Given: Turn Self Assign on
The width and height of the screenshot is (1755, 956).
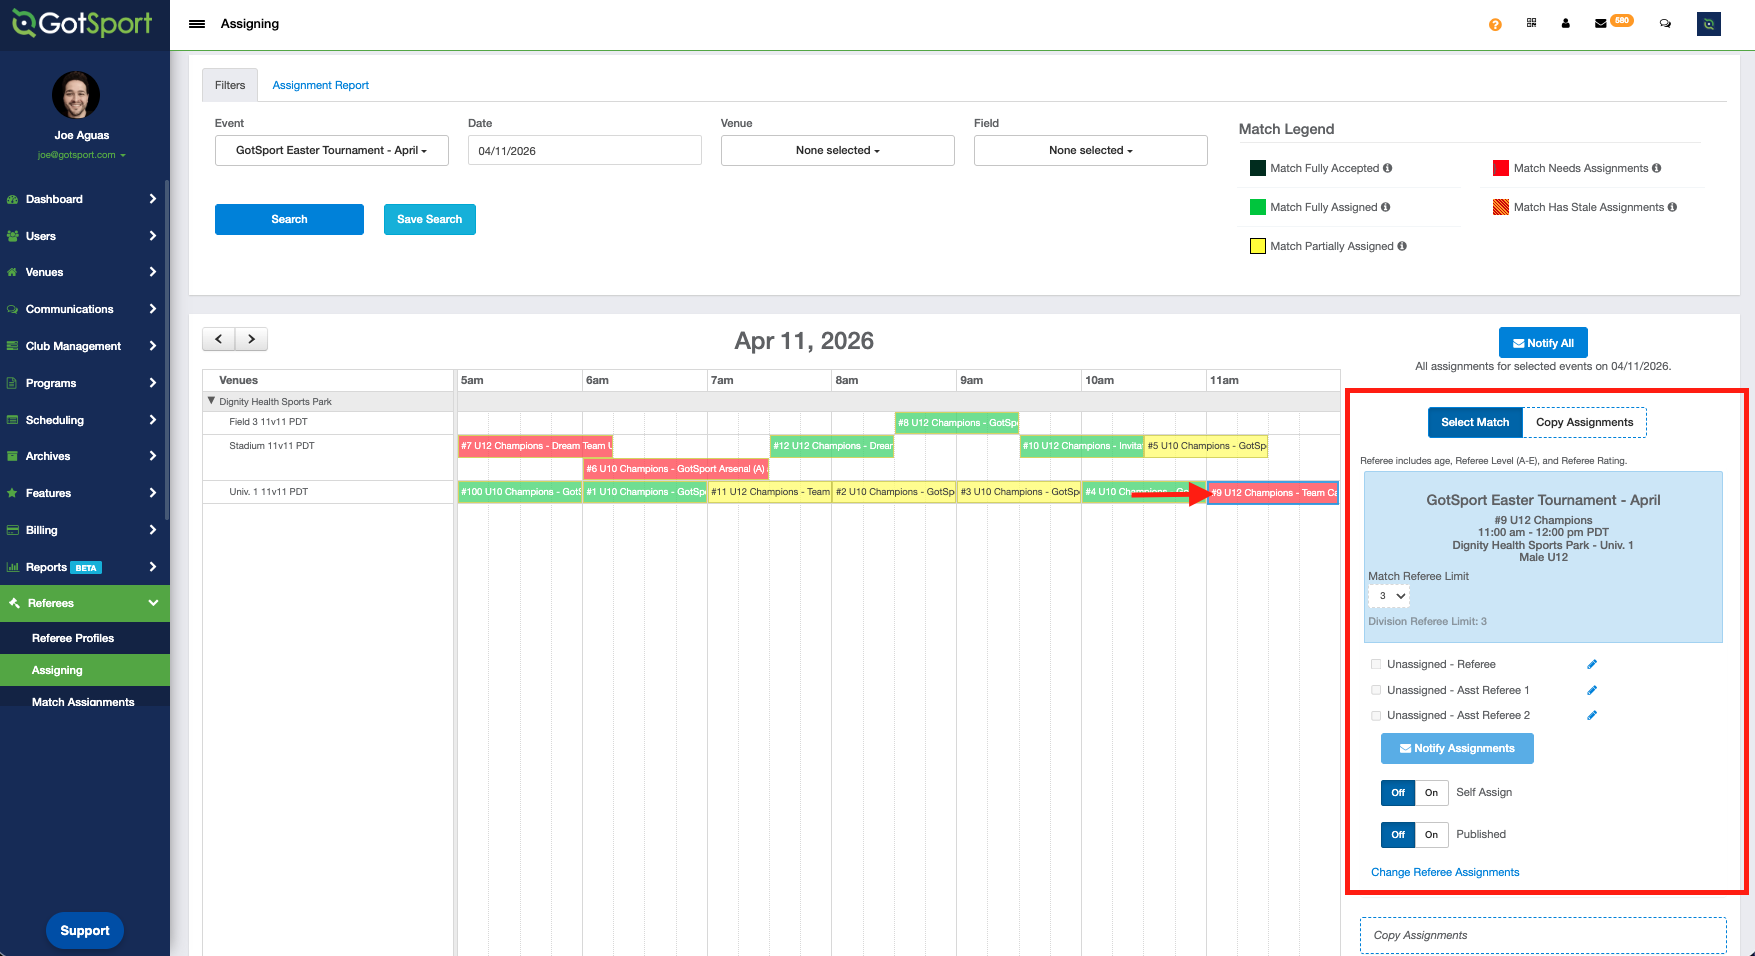Looking at the screenshot, I should [1431, 793].
